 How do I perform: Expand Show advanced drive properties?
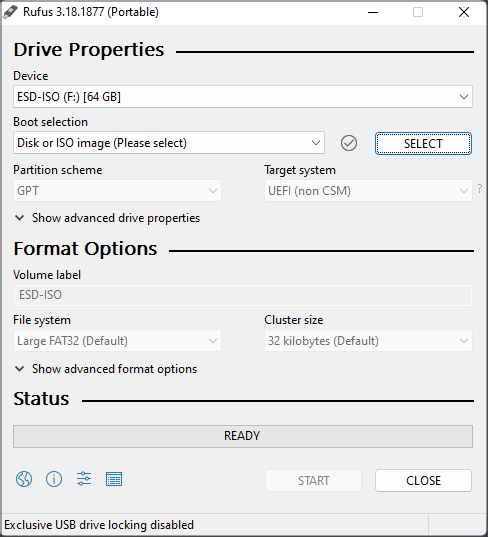108,218
